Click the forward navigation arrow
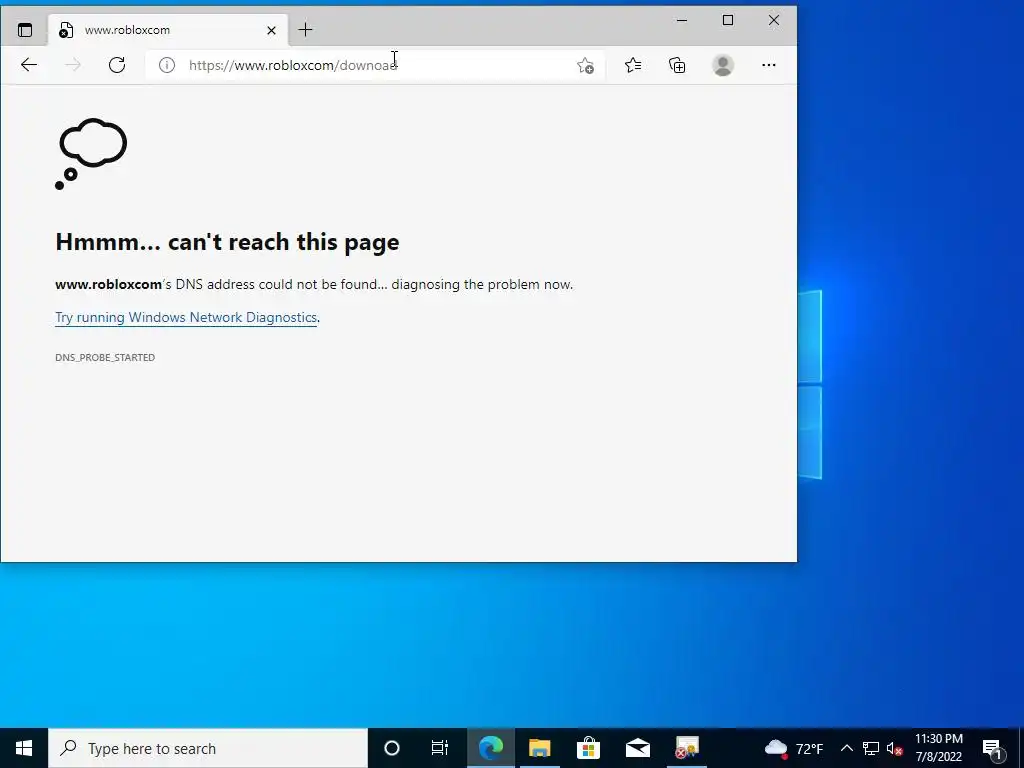 (x=73, y=65)
